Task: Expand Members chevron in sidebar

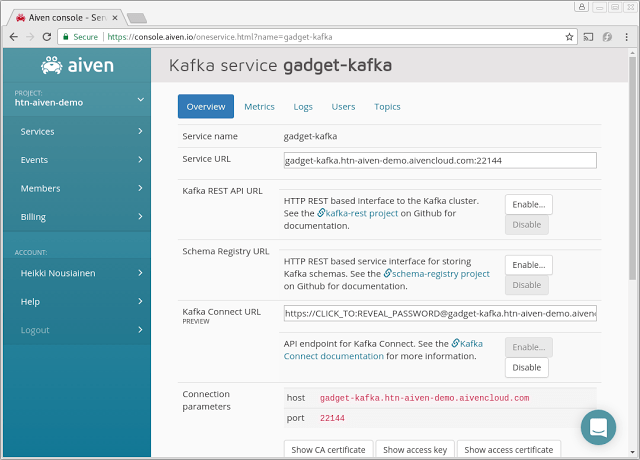Action: pyautogui.click(x=140, y=188)
